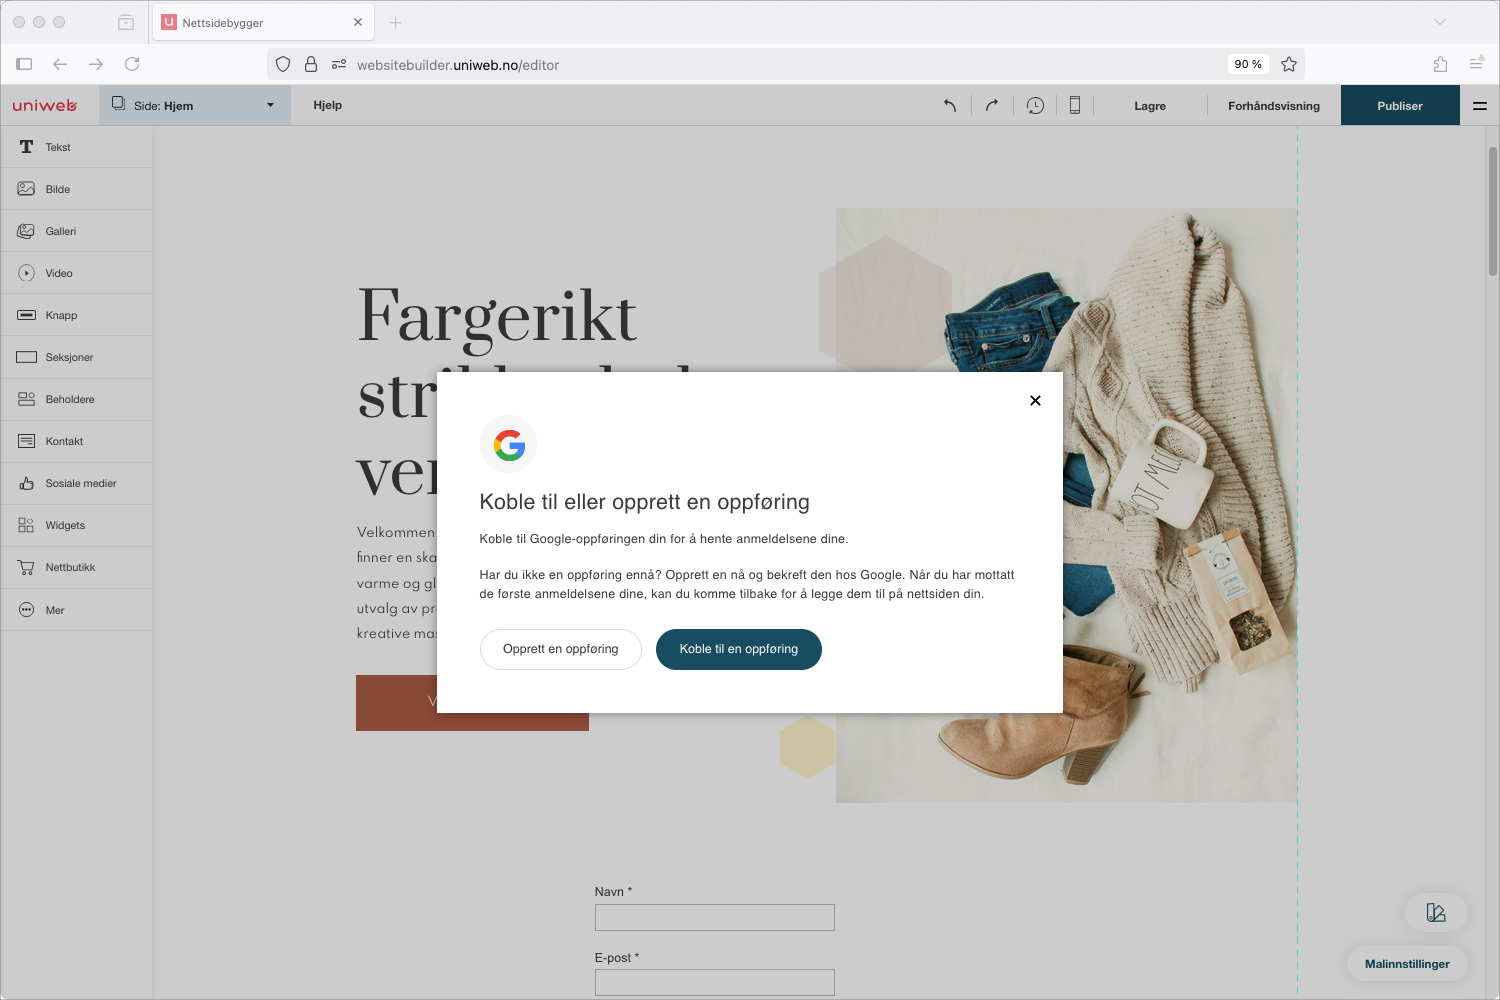This screenshot has height=1000, width=1500.
Task: Open Sosiale medier elements
Action: [77, 483]
